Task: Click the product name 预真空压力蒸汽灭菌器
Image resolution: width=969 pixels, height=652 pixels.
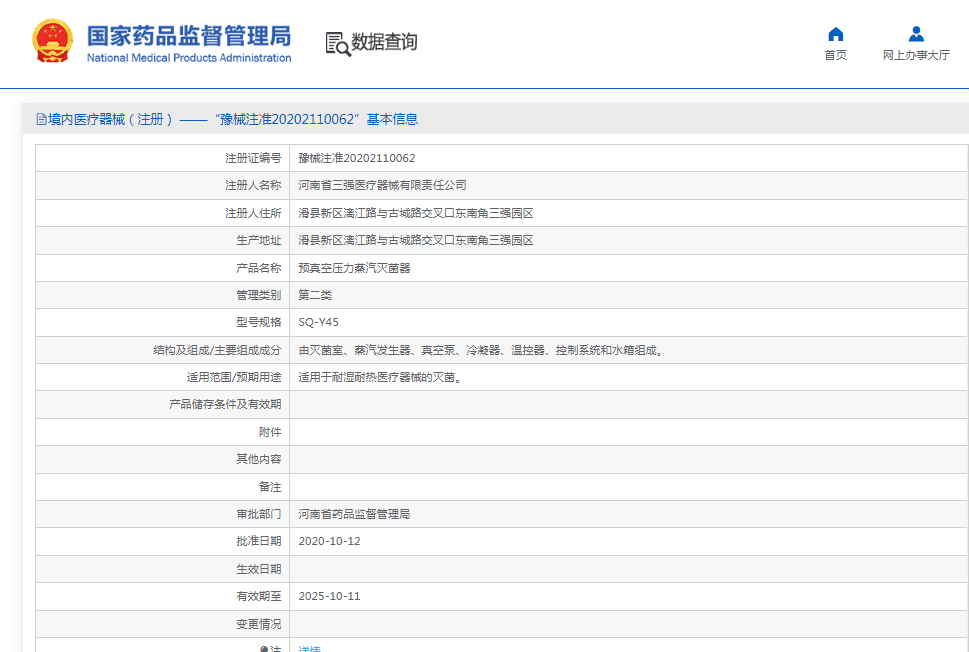Action: (354, 268)
